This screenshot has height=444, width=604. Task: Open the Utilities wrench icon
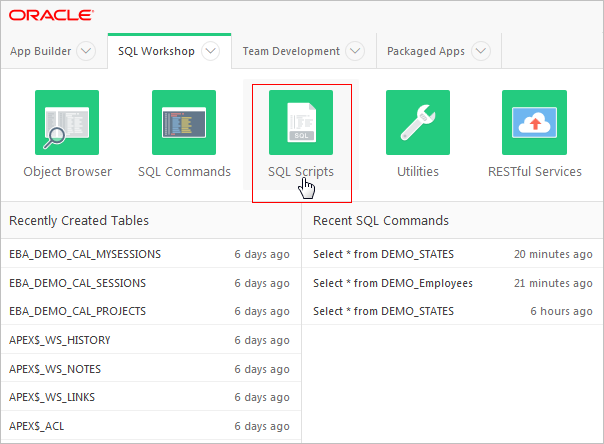click(417, 122)
